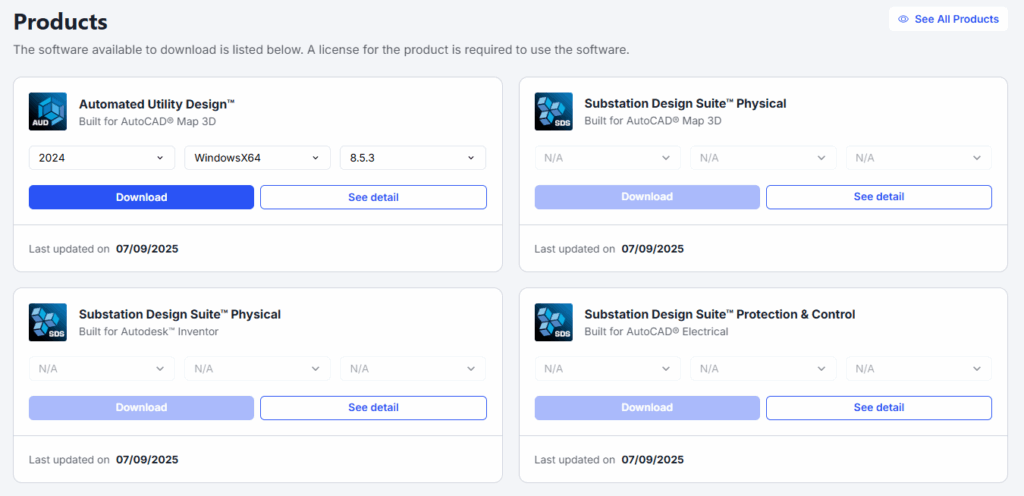1024x496 pixels.
Task: Open the 2024 year dropdown
Action: pos(102,158)
